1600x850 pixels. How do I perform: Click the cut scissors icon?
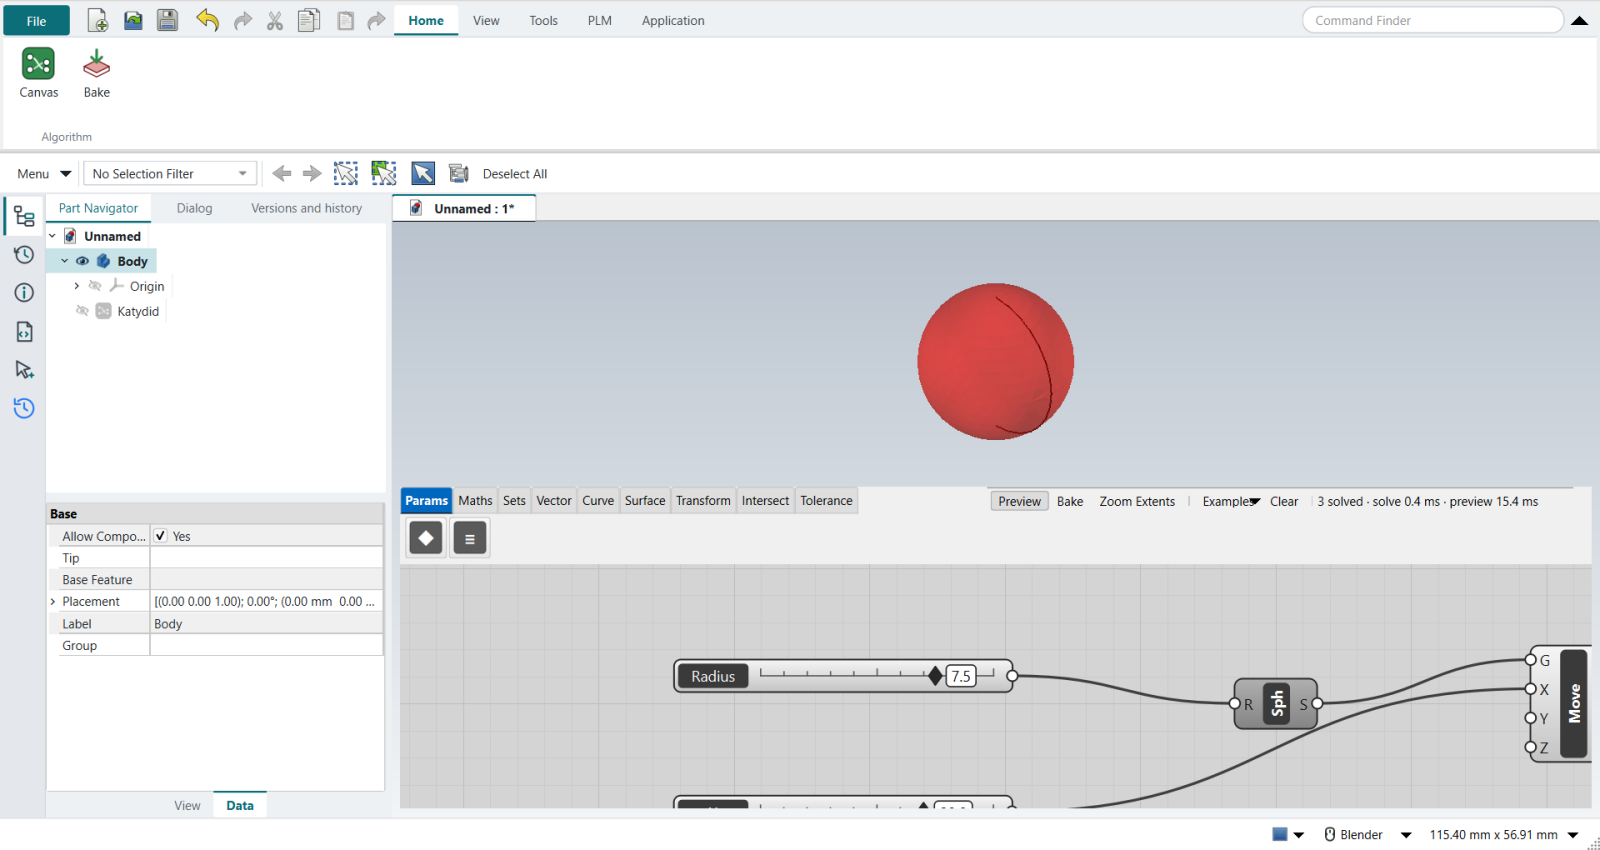click(x=275, y=20)
